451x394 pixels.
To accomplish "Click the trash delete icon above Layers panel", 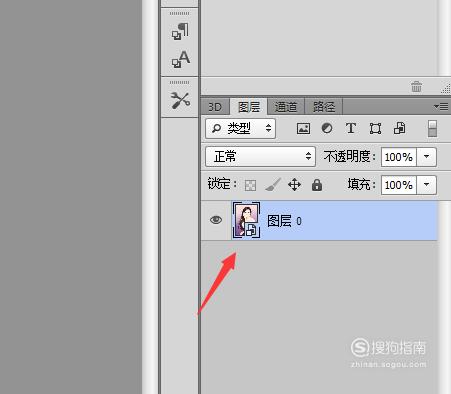I will (x=416, y=87).
